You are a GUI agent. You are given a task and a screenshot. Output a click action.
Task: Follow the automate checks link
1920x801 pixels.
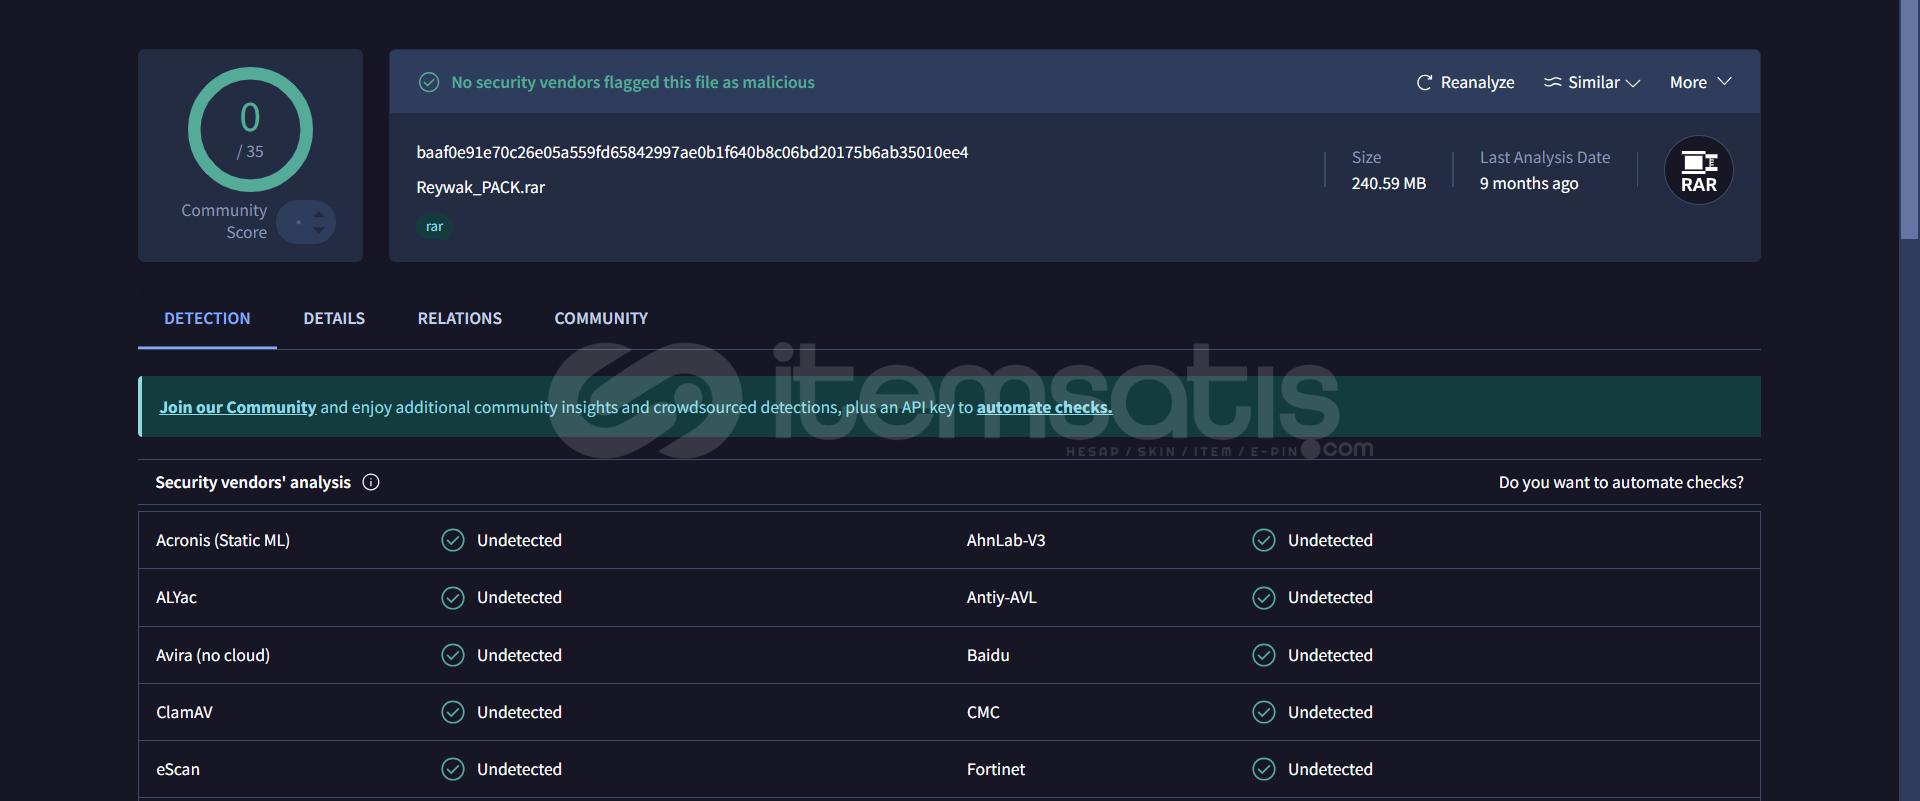pos(1044,407)
